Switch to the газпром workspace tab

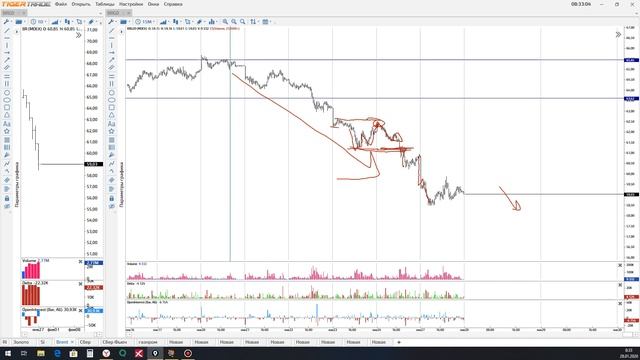(x=148, y=342)
